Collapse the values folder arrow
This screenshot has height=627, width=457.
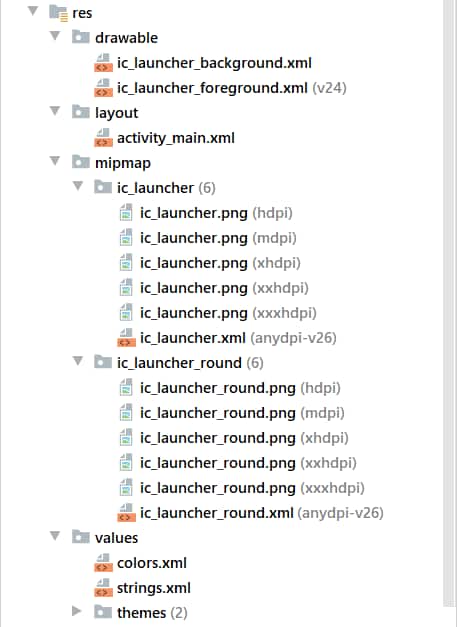55,536
